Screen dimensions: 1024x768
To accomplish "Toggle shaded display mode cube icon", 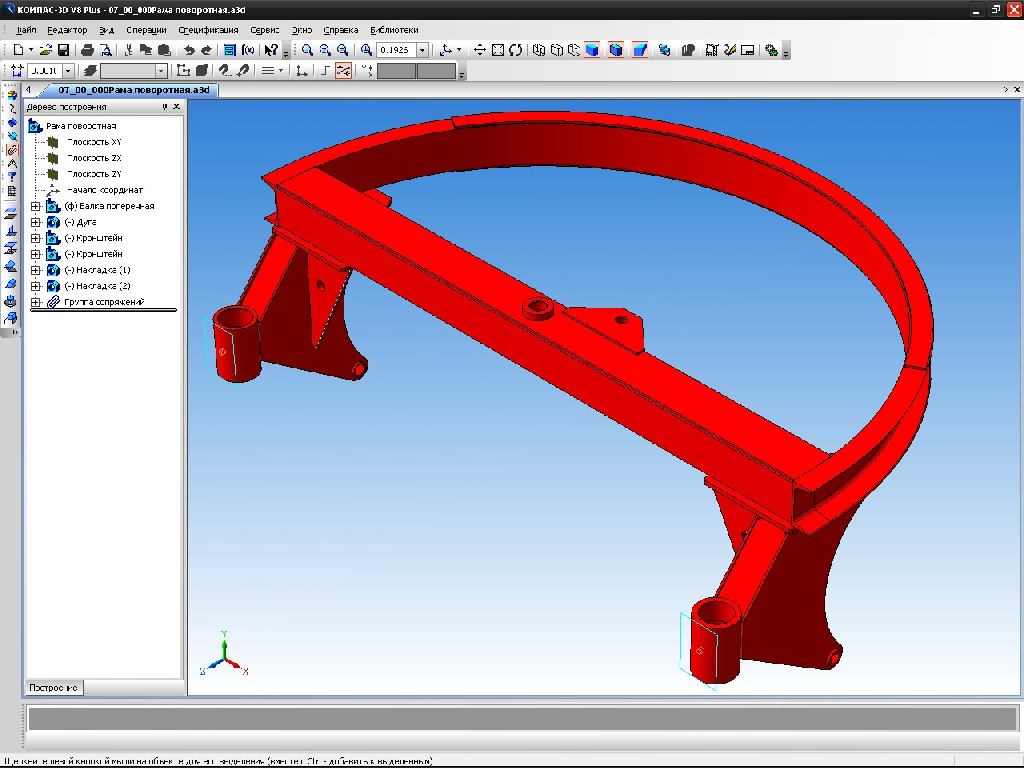I will (592, 50).
